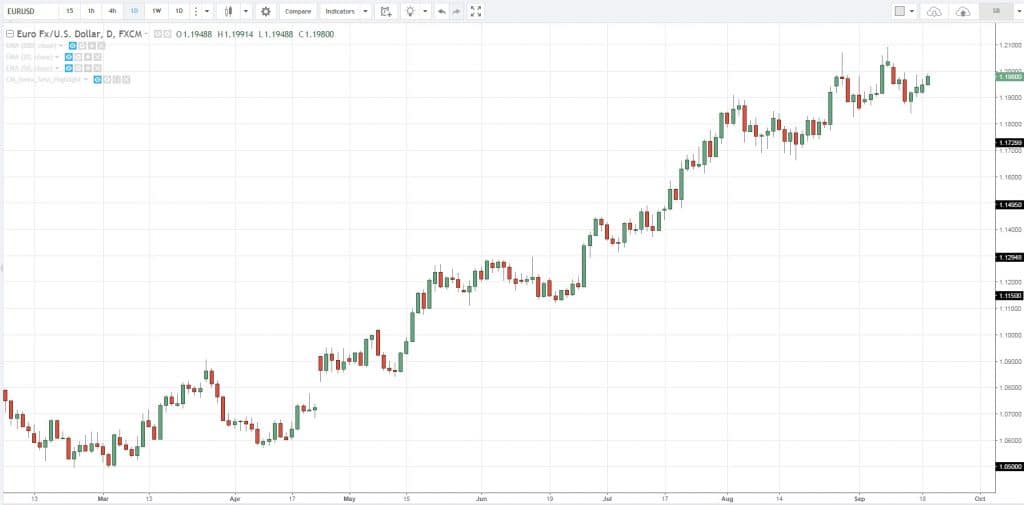1024x505 pixels.
Task: Click the redo arrow in the toolbar
Action: click(x=457, y=11)
